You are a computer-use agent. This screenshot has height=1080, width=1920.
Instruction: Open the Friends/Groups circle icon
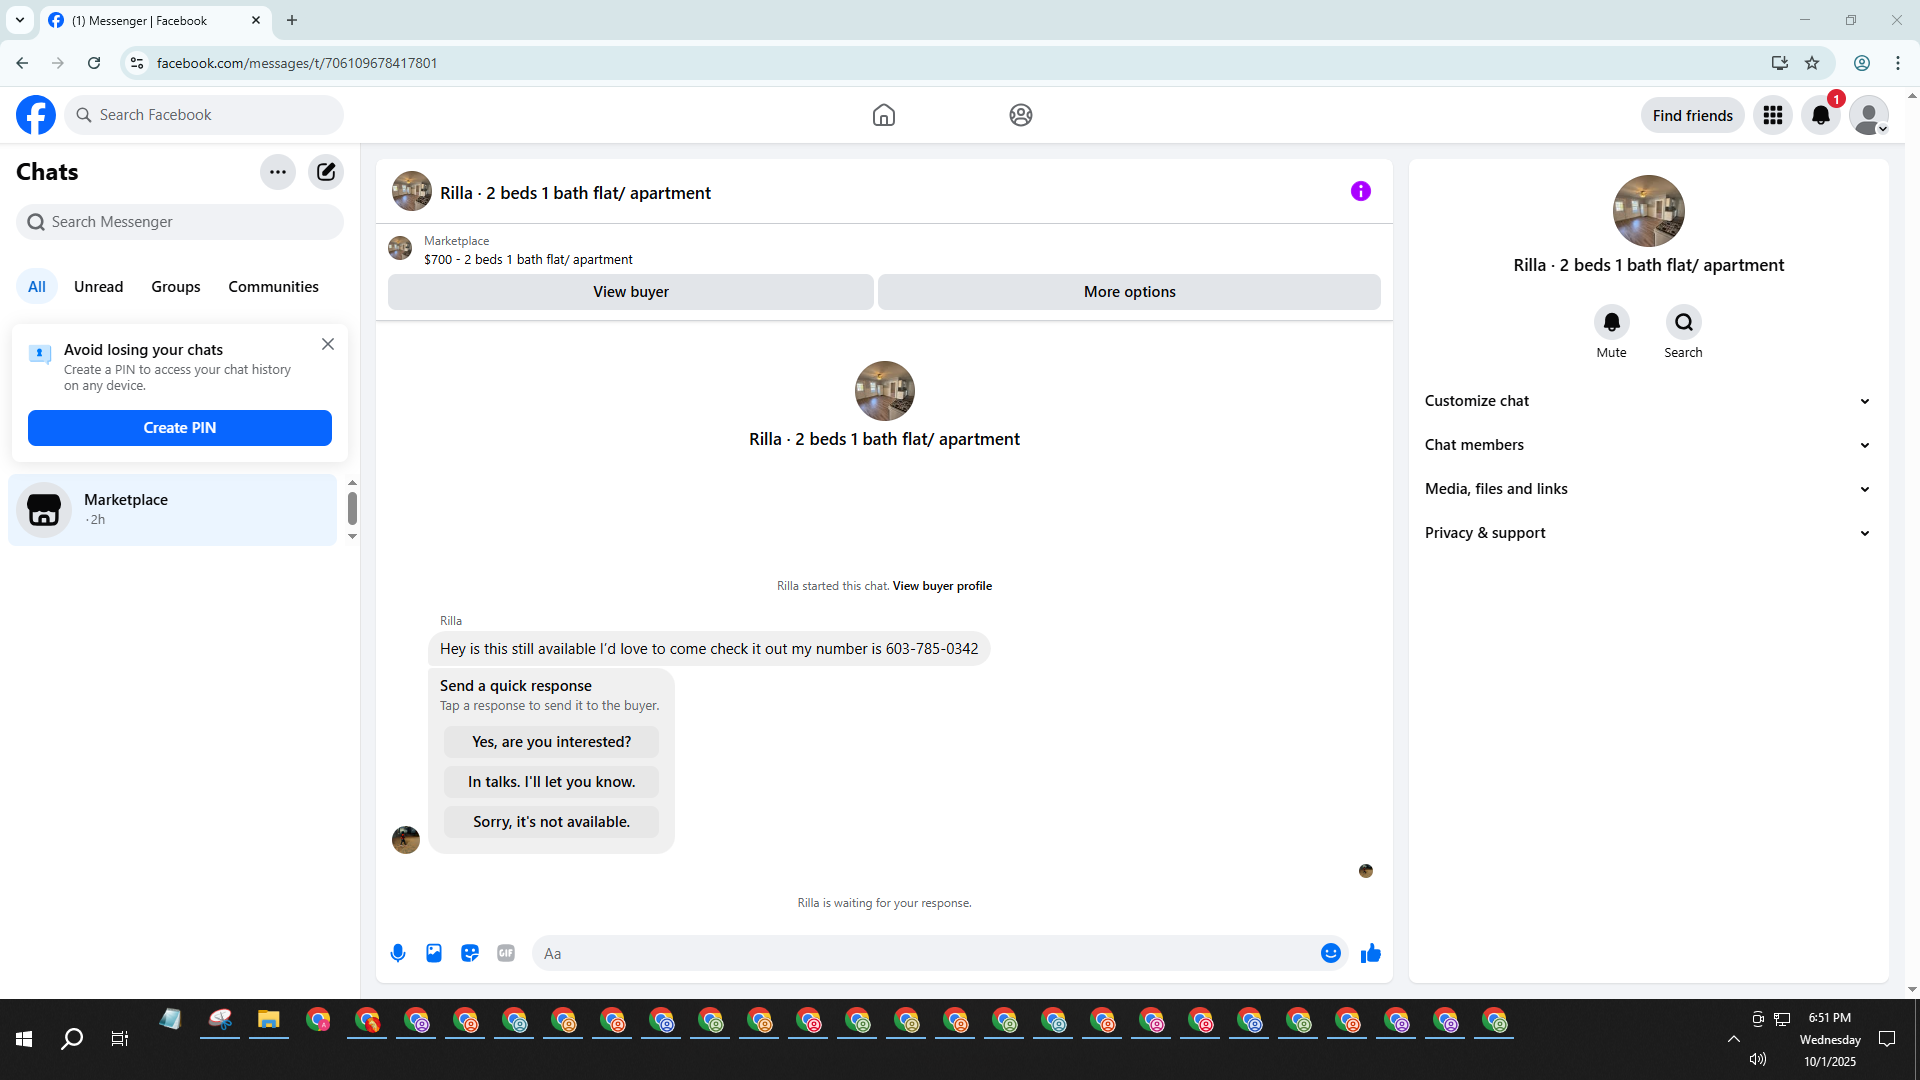pyautogui.click(x=1021, y=115)
